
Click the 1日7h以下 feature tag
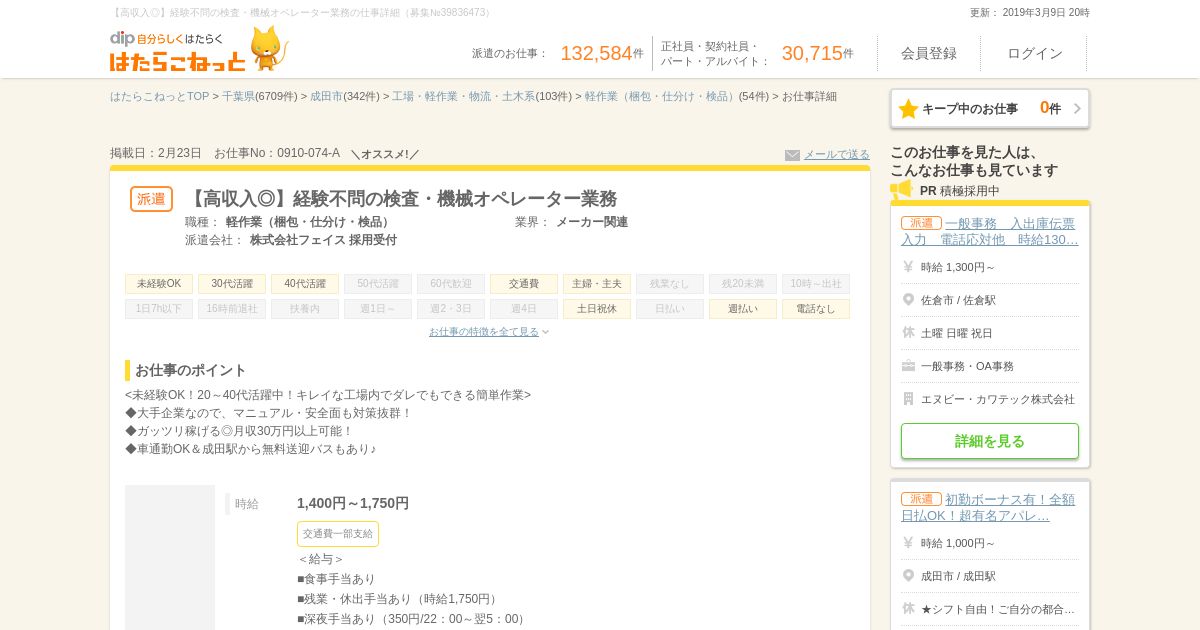pos(159,309)
